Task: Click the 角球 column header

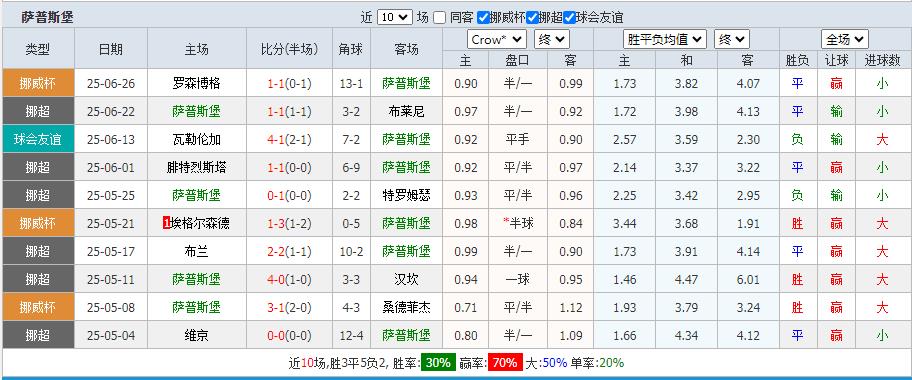Action: coord(351,49)
